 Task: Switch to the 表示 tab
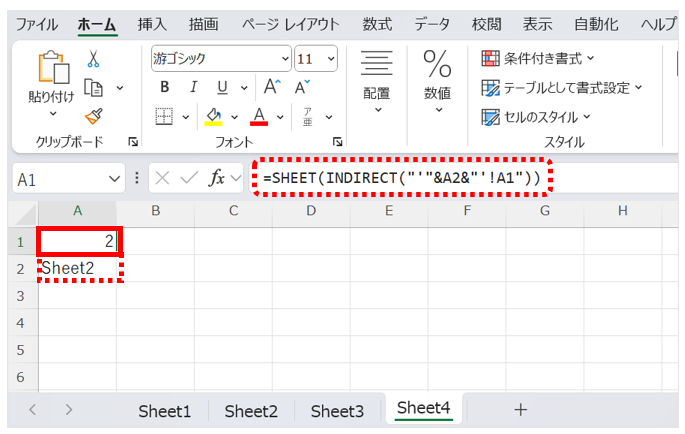[538, 24]
